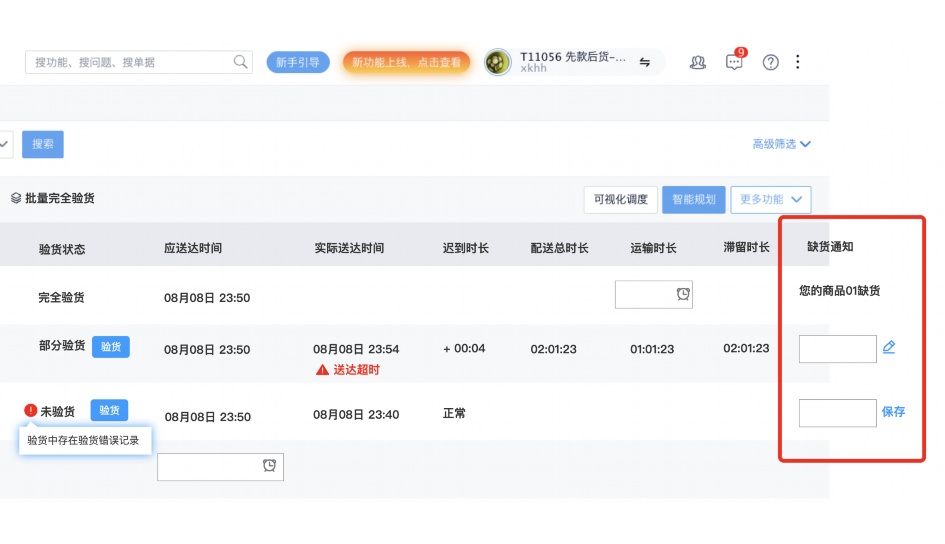Expand 高级筛选 advanced filter
The height and width of the screenshot is (544, 945).
click(x=781, y=144)
